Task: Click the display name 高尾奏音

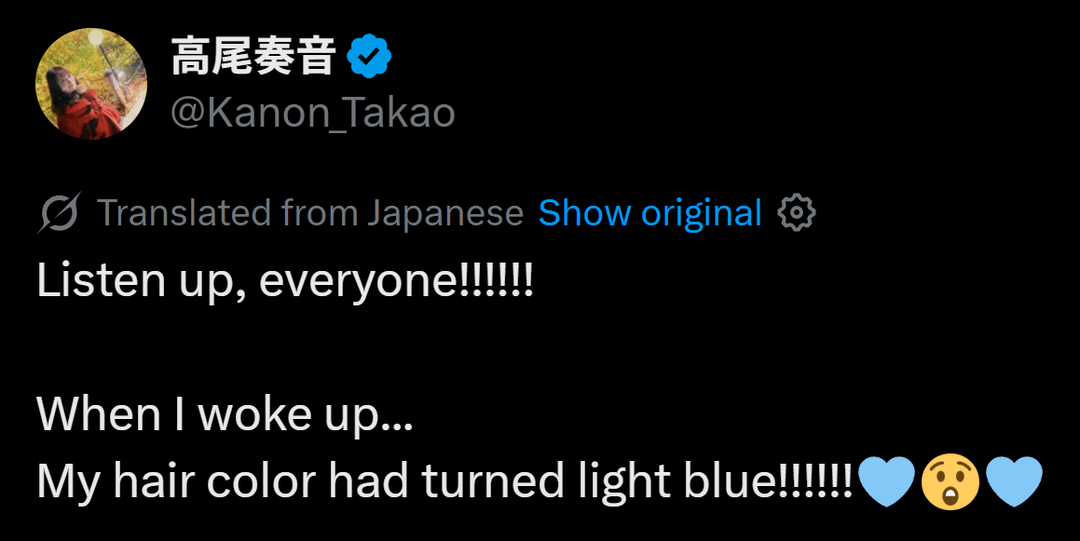Action: (x=253, y=59)
